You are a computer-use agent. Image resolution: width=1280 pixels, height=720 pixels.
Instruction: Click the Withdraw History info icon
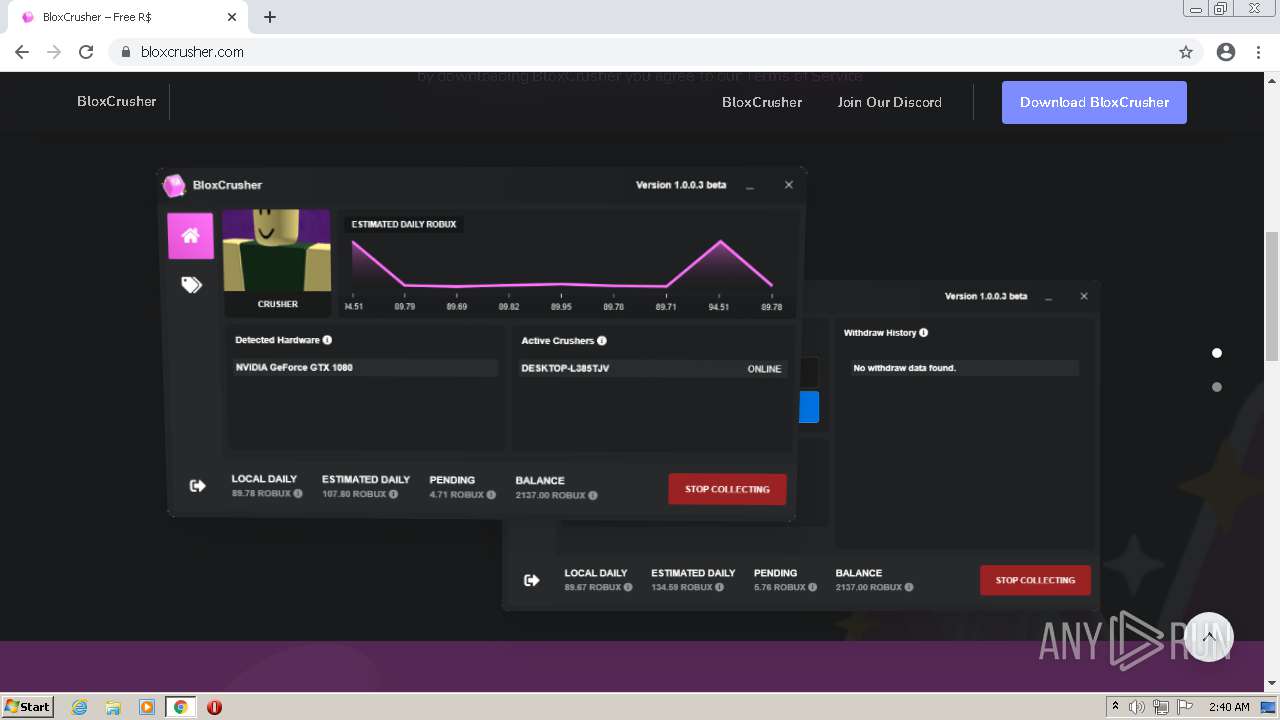923,333
